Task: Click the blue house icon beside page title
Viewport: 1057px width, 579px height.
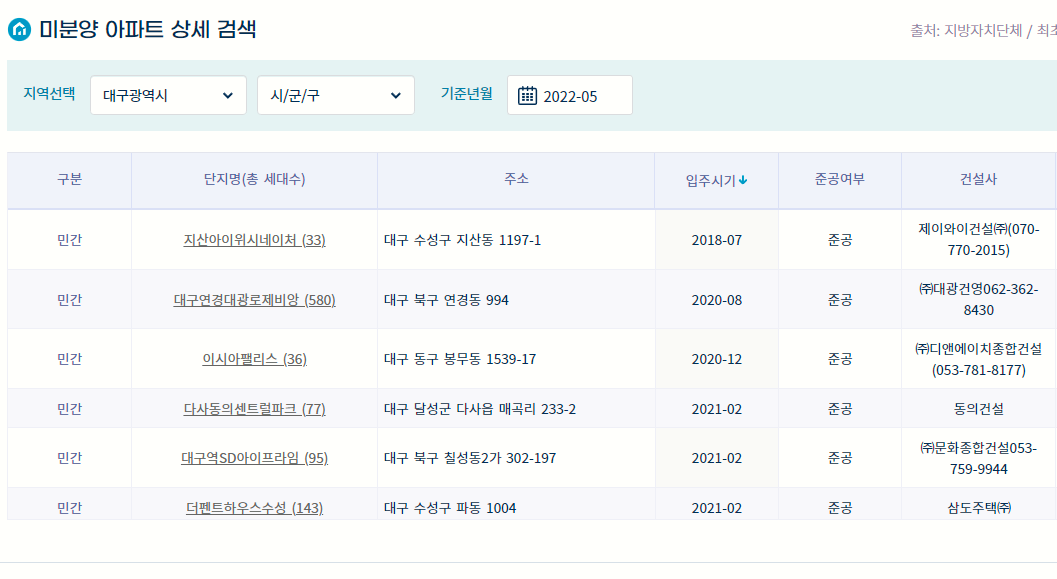Action: [x=20, y=30]
